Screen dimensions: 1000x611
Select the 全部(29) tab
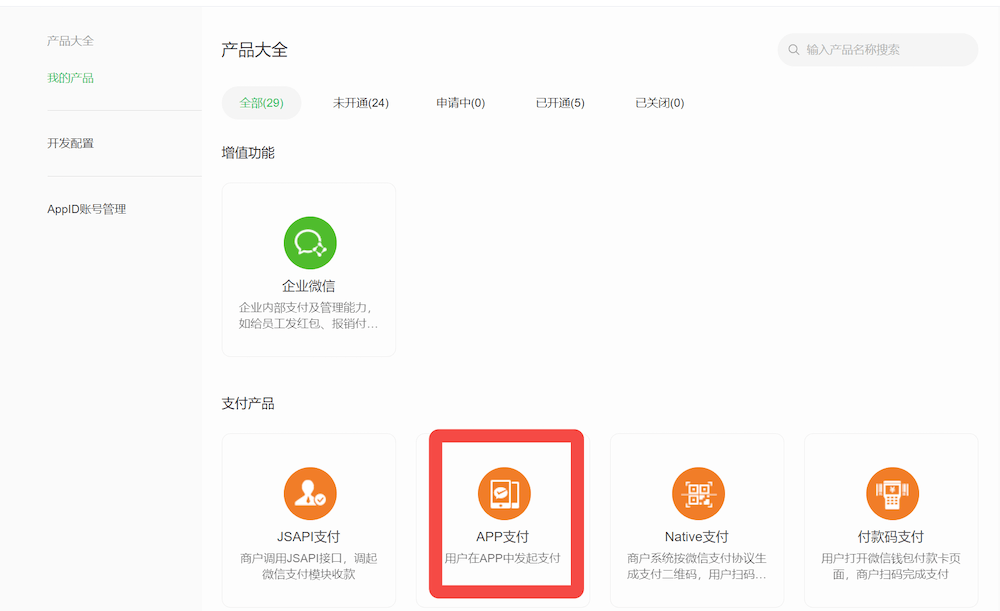coord(261,103)
